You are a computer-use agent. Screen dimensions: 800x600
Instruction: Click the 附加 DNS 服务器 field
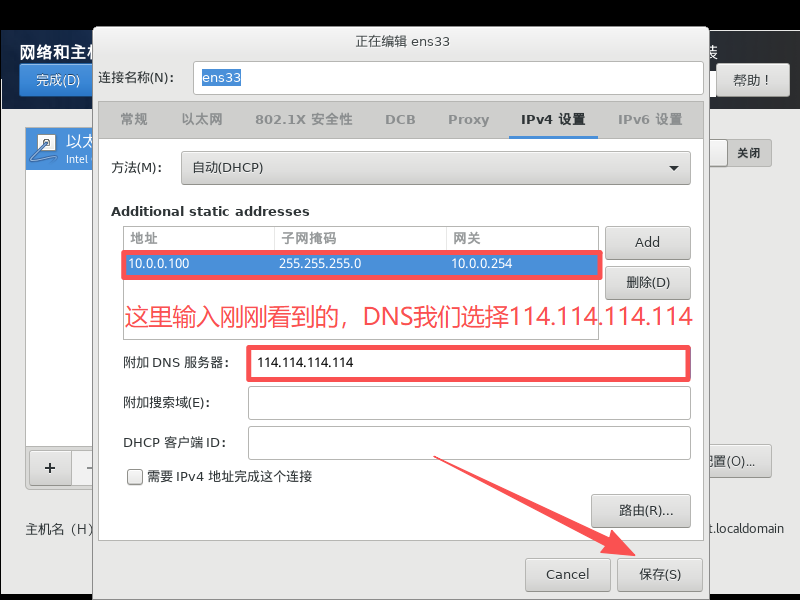pos(468,363)
